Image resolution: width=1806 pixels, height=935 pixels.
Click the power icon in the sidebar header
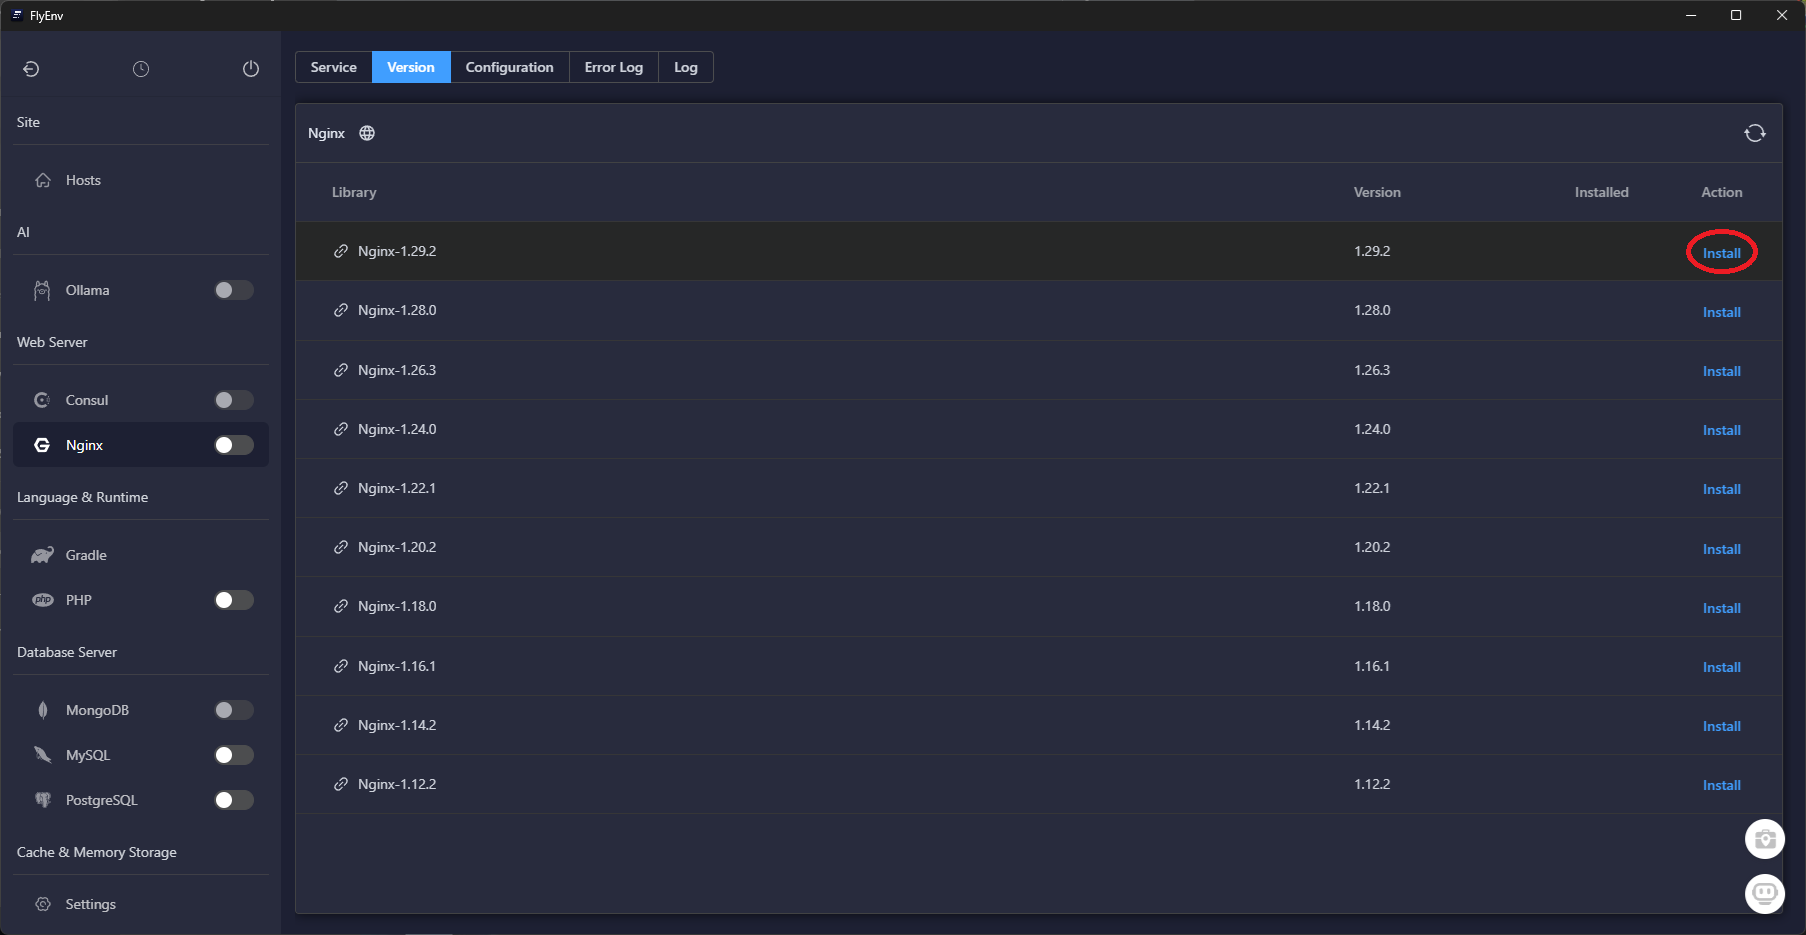click(251, 69)
